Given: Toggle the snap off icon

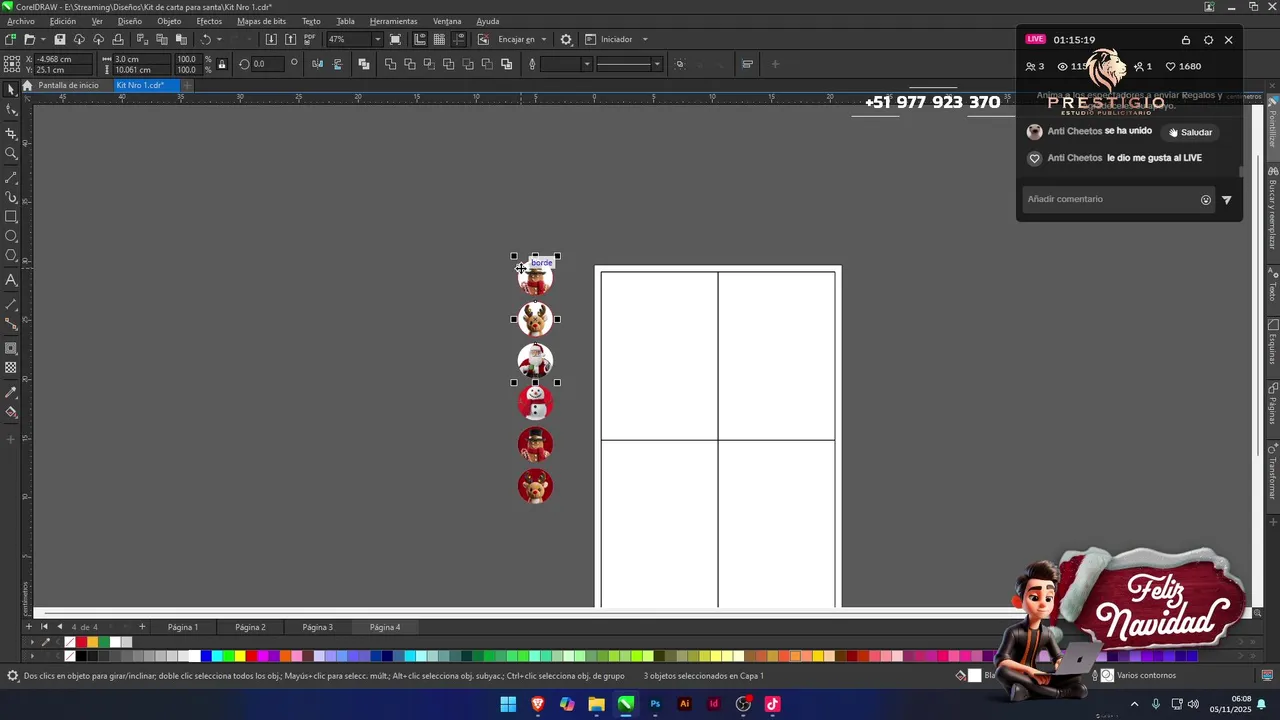Looking at the screenshot, I should point(483,39).
